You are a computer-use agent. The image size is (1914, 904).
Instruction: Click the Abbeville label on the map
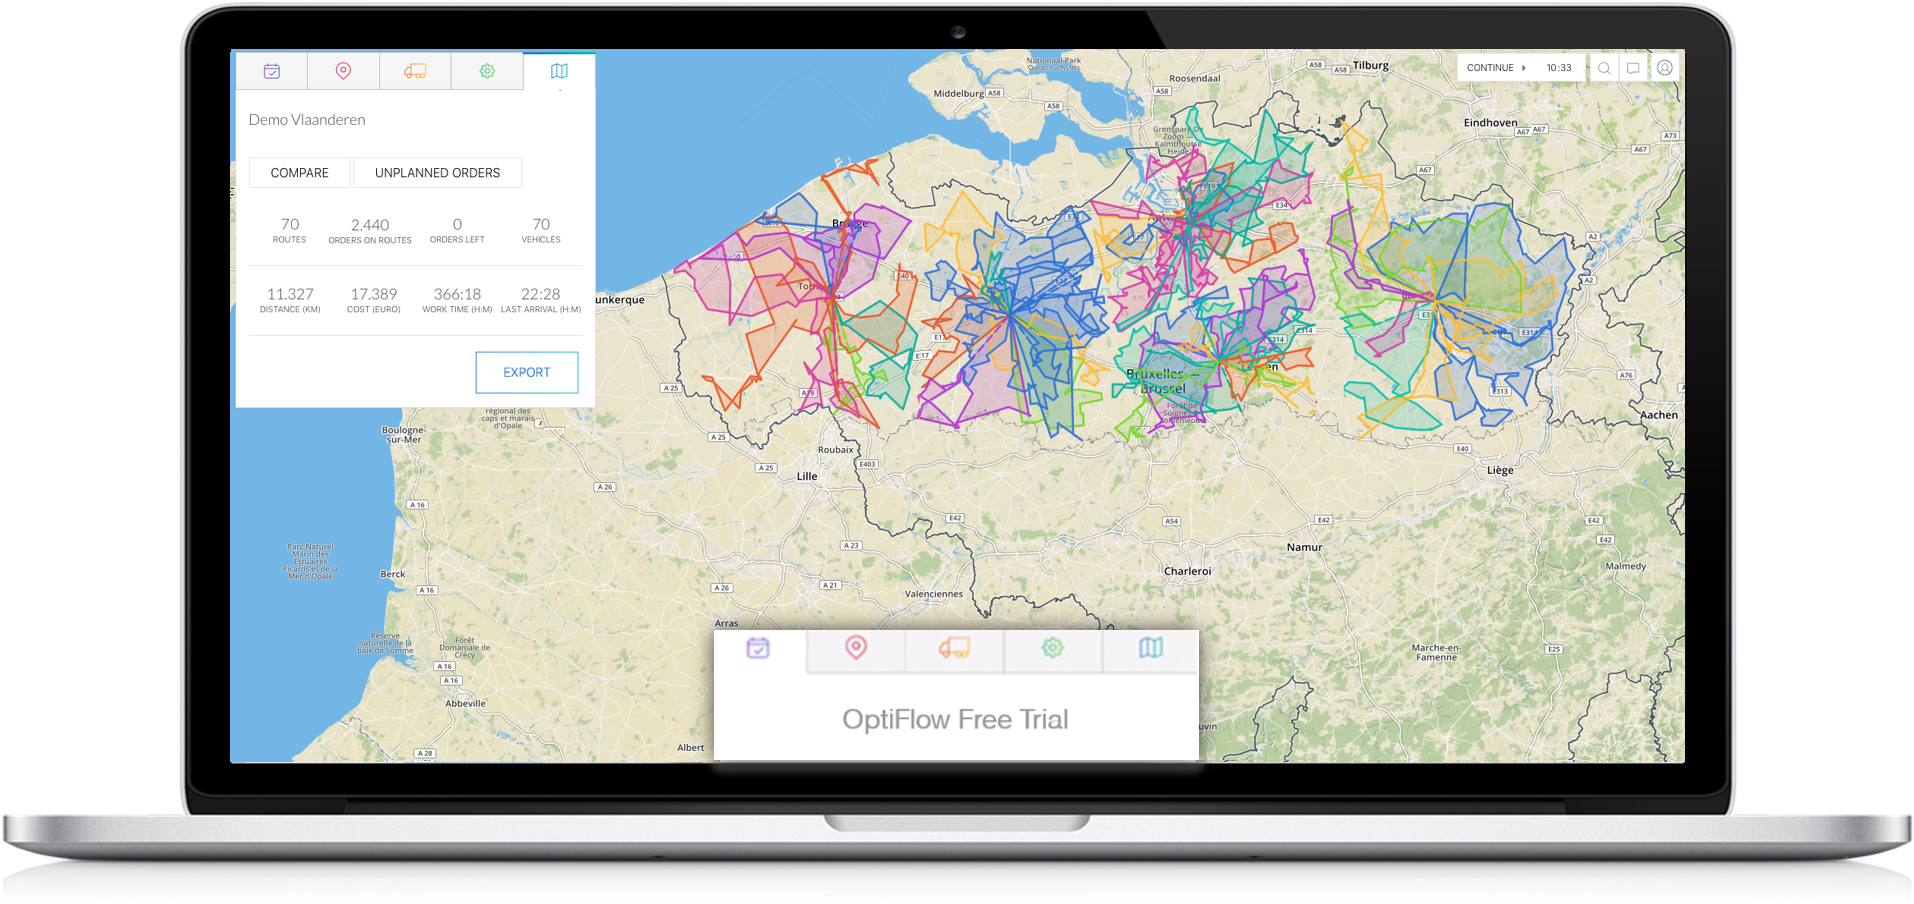pos(465,704)
